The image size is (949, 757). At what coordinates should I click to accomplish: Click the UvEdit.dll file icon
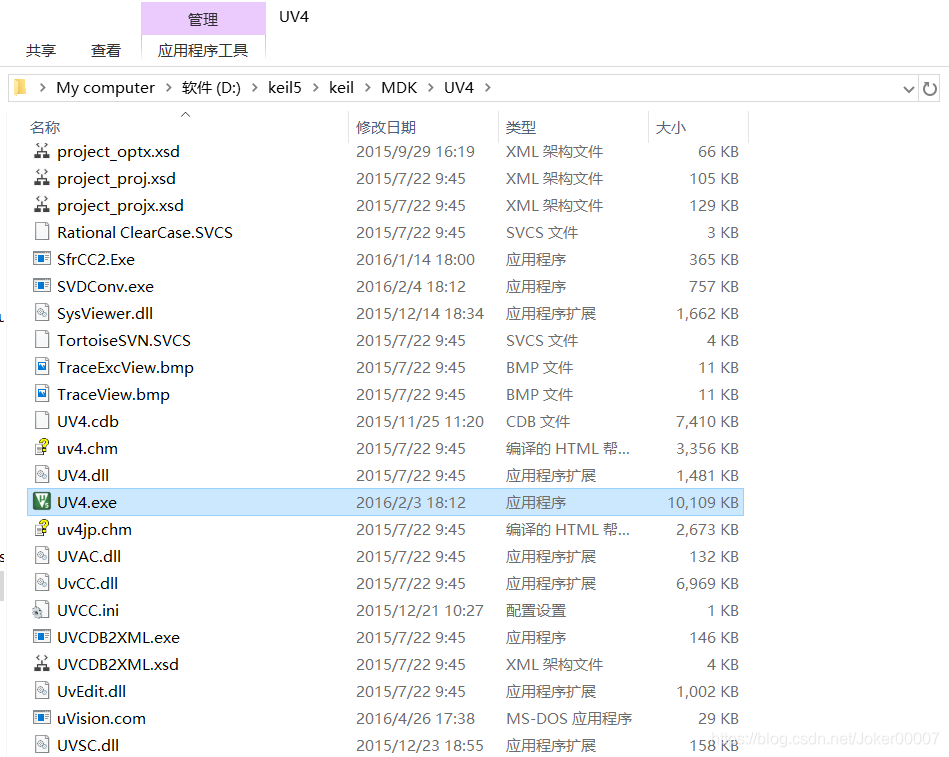tap(41, 690)
